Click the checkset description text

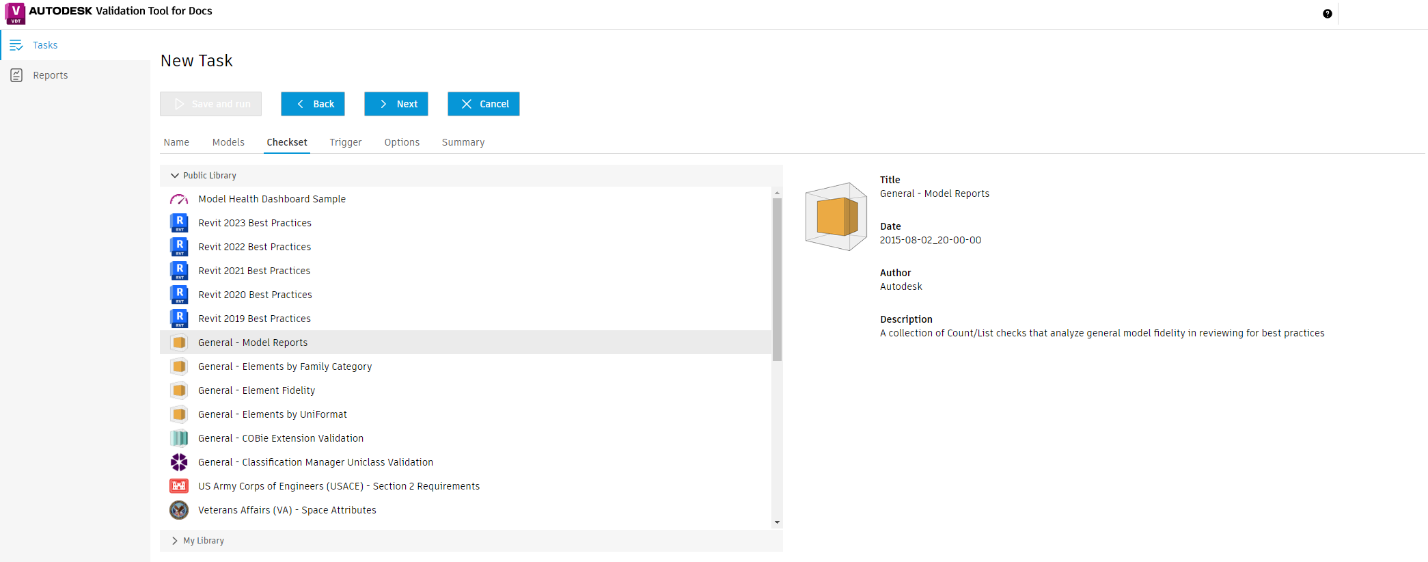(x=1102, y=333)
